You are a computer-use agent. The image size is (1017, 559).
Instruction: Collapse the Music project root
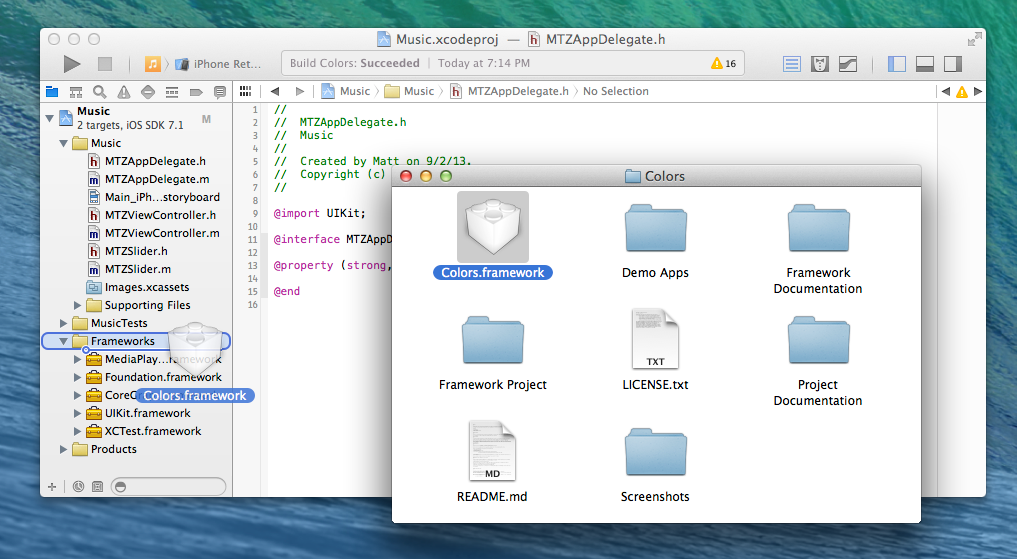[x=49, y=118]
